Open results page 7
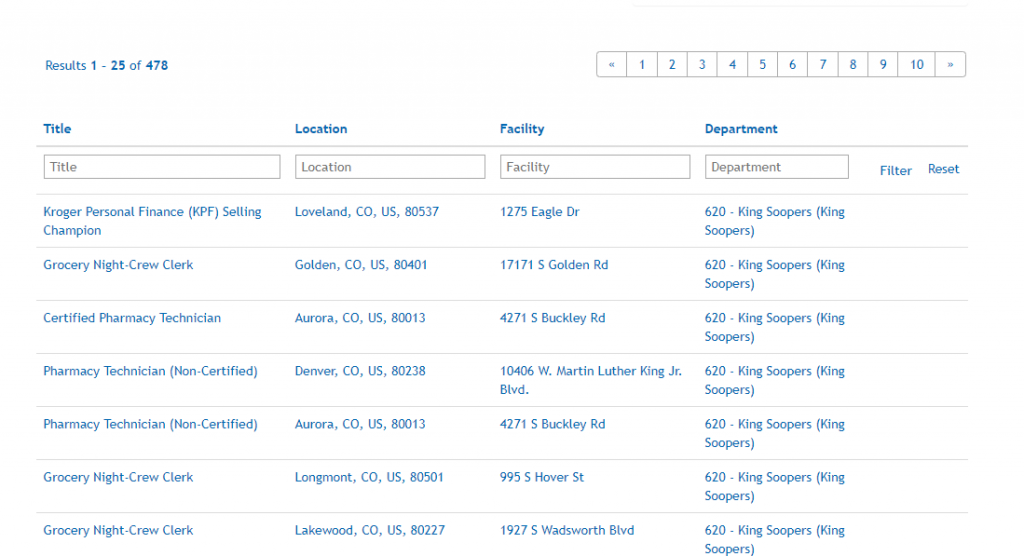 click(x=823, y=65)
